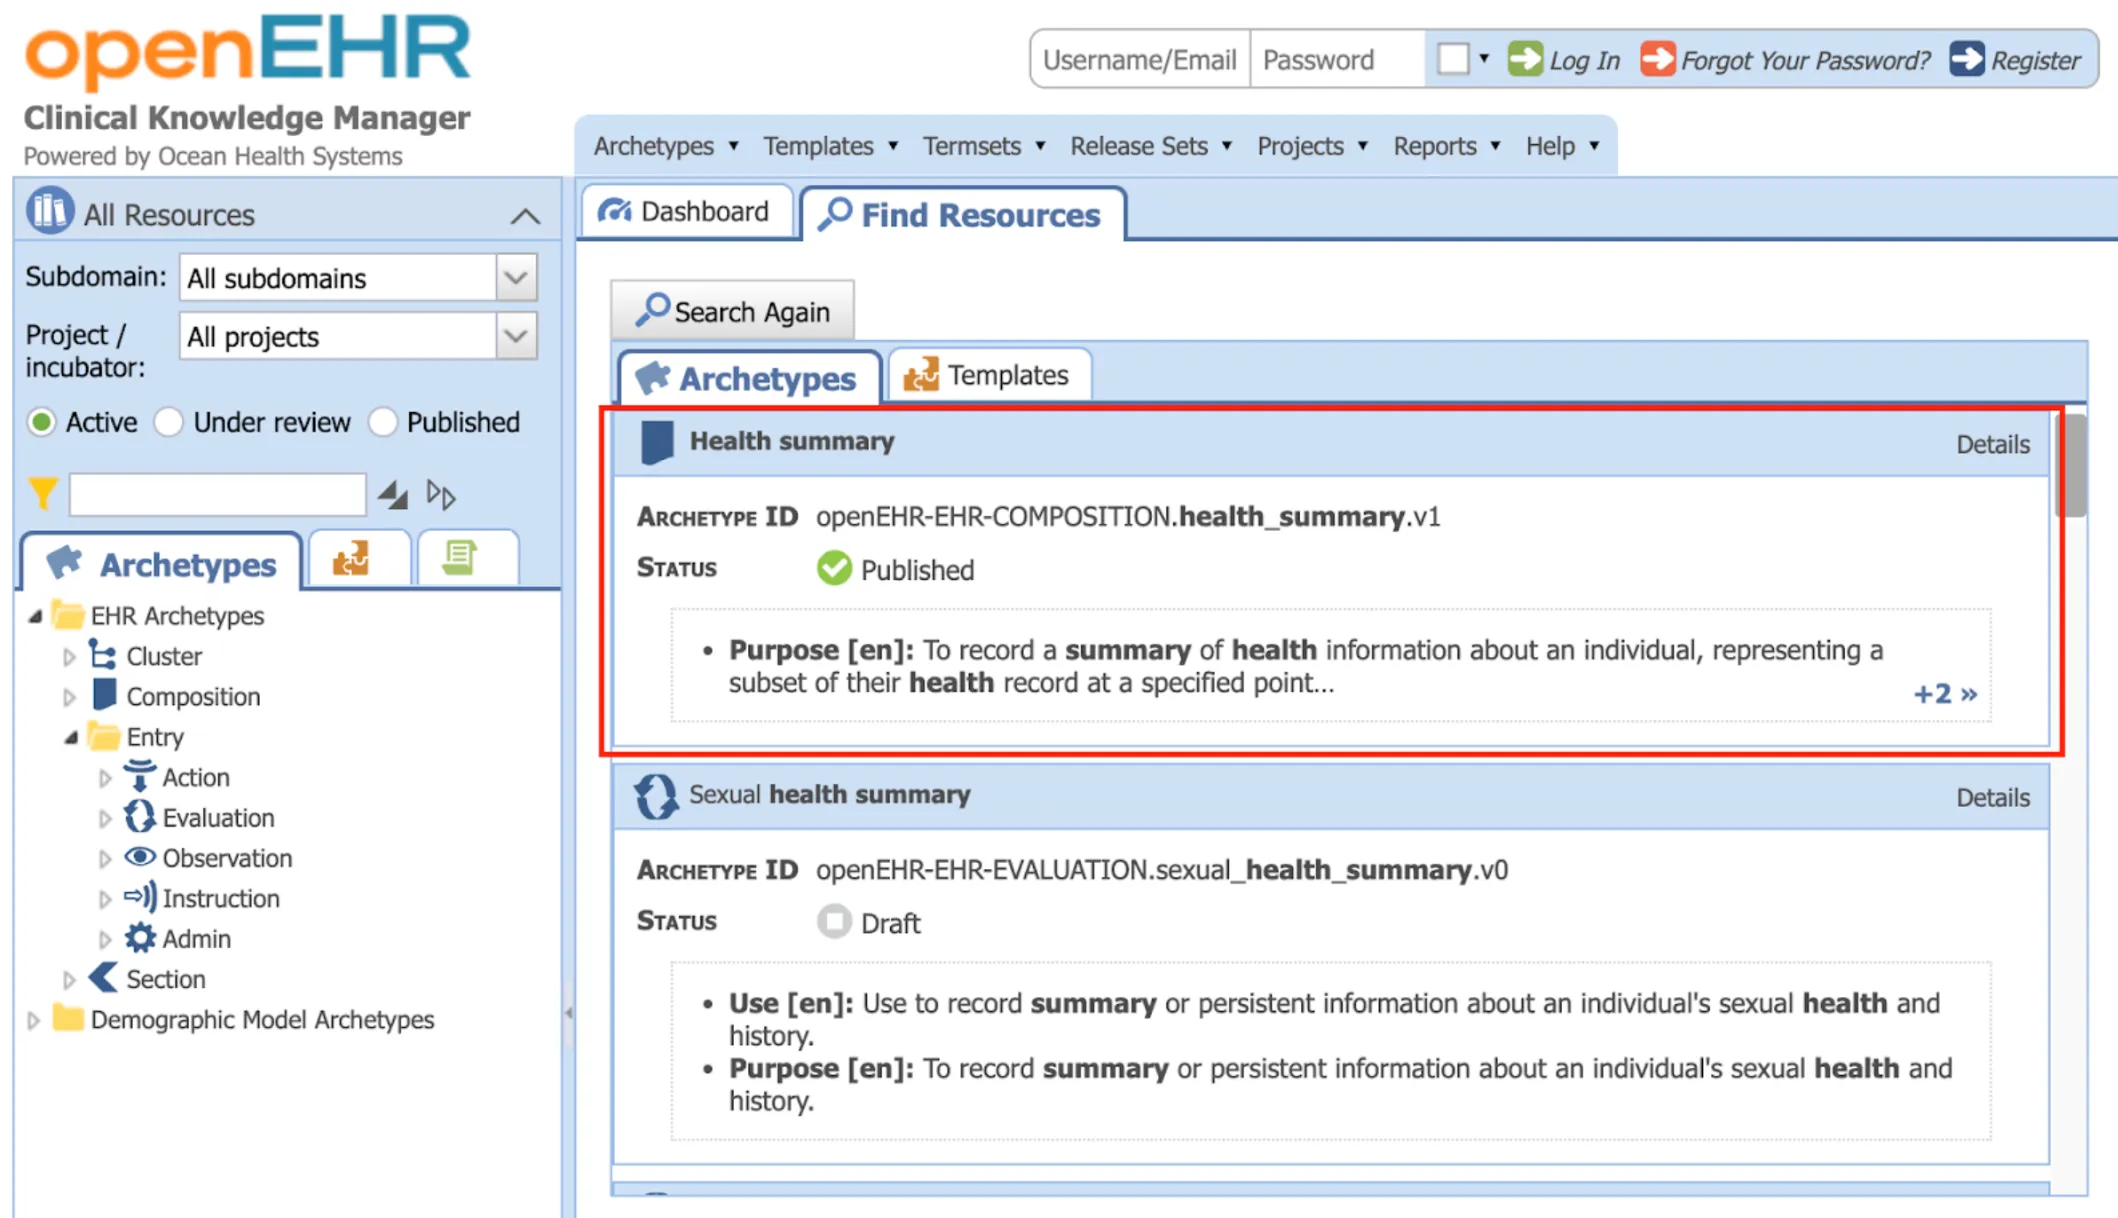Click the double-arrow fast-forward icon beside filter
This screenshot has height=1218, width=2118.
coord(440,493)
